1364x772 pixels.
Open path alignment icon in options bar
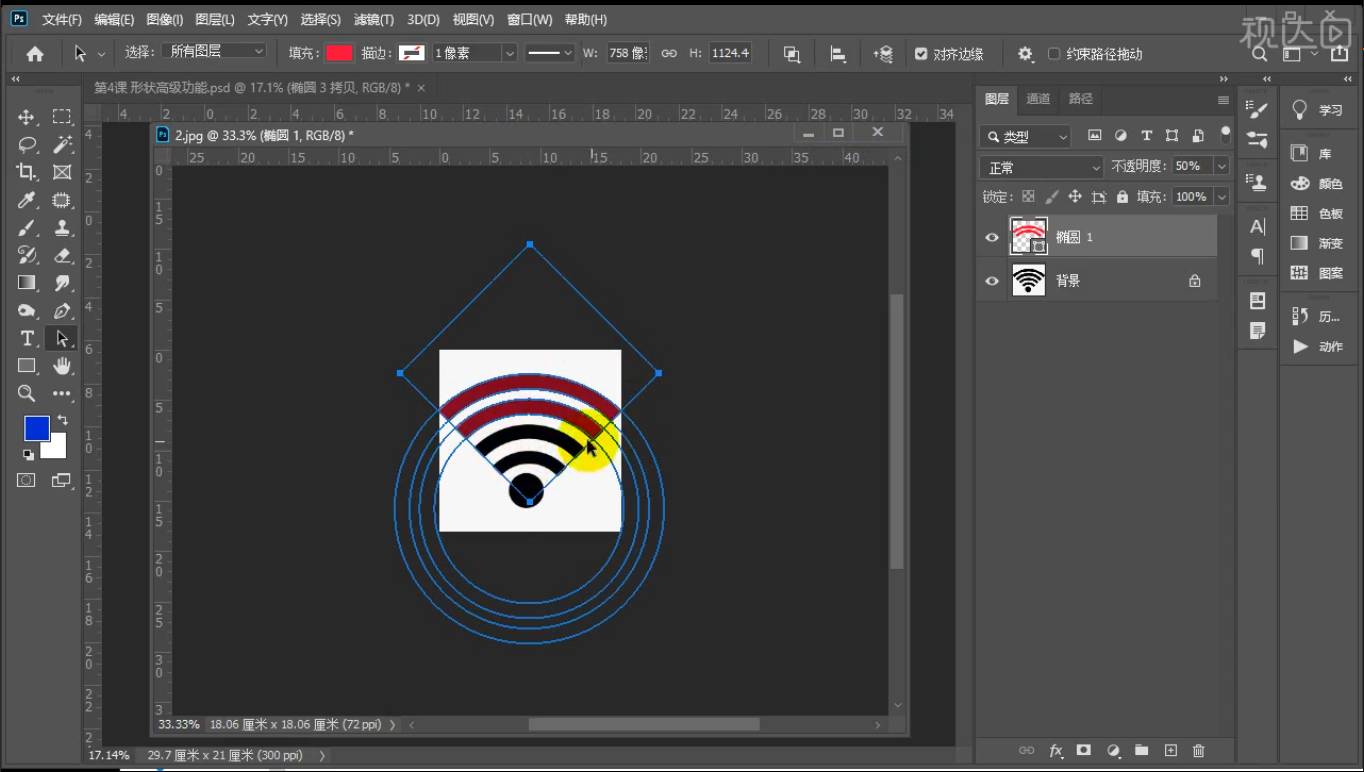pyautogui.click(x=838, y=54)
